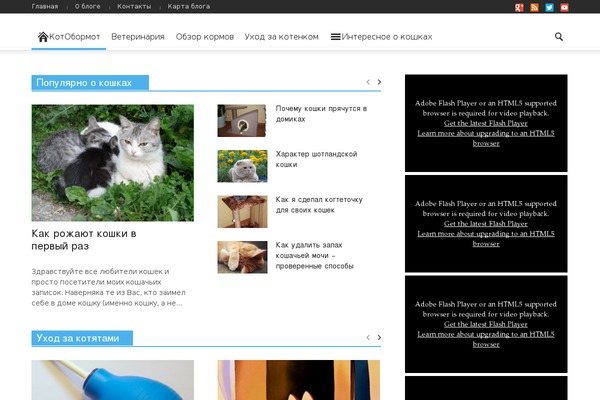The image size is (600, 400).
Task: Go to previous slide in Уход за котятами
Action: coord(368,337)
